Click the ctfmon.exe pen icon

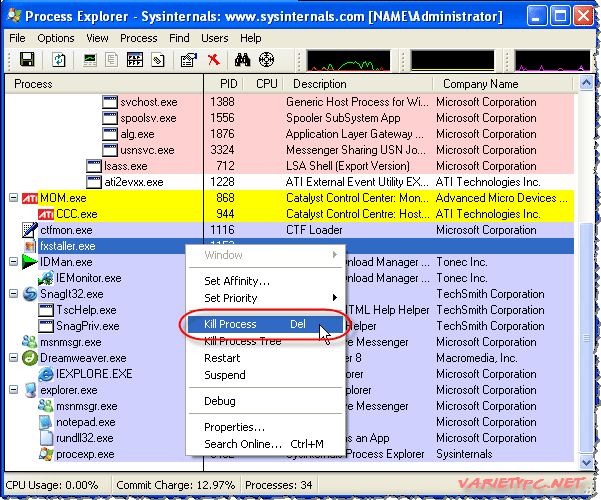click(x=30, y=230)
